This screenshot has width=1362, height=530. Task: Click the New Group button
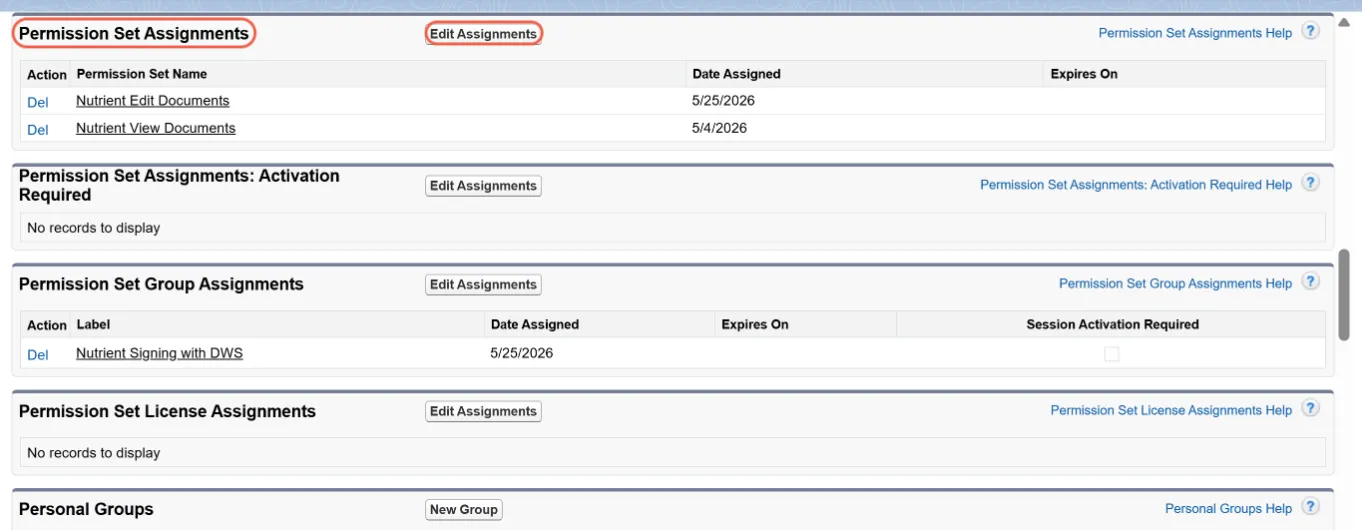pos(464,510)
